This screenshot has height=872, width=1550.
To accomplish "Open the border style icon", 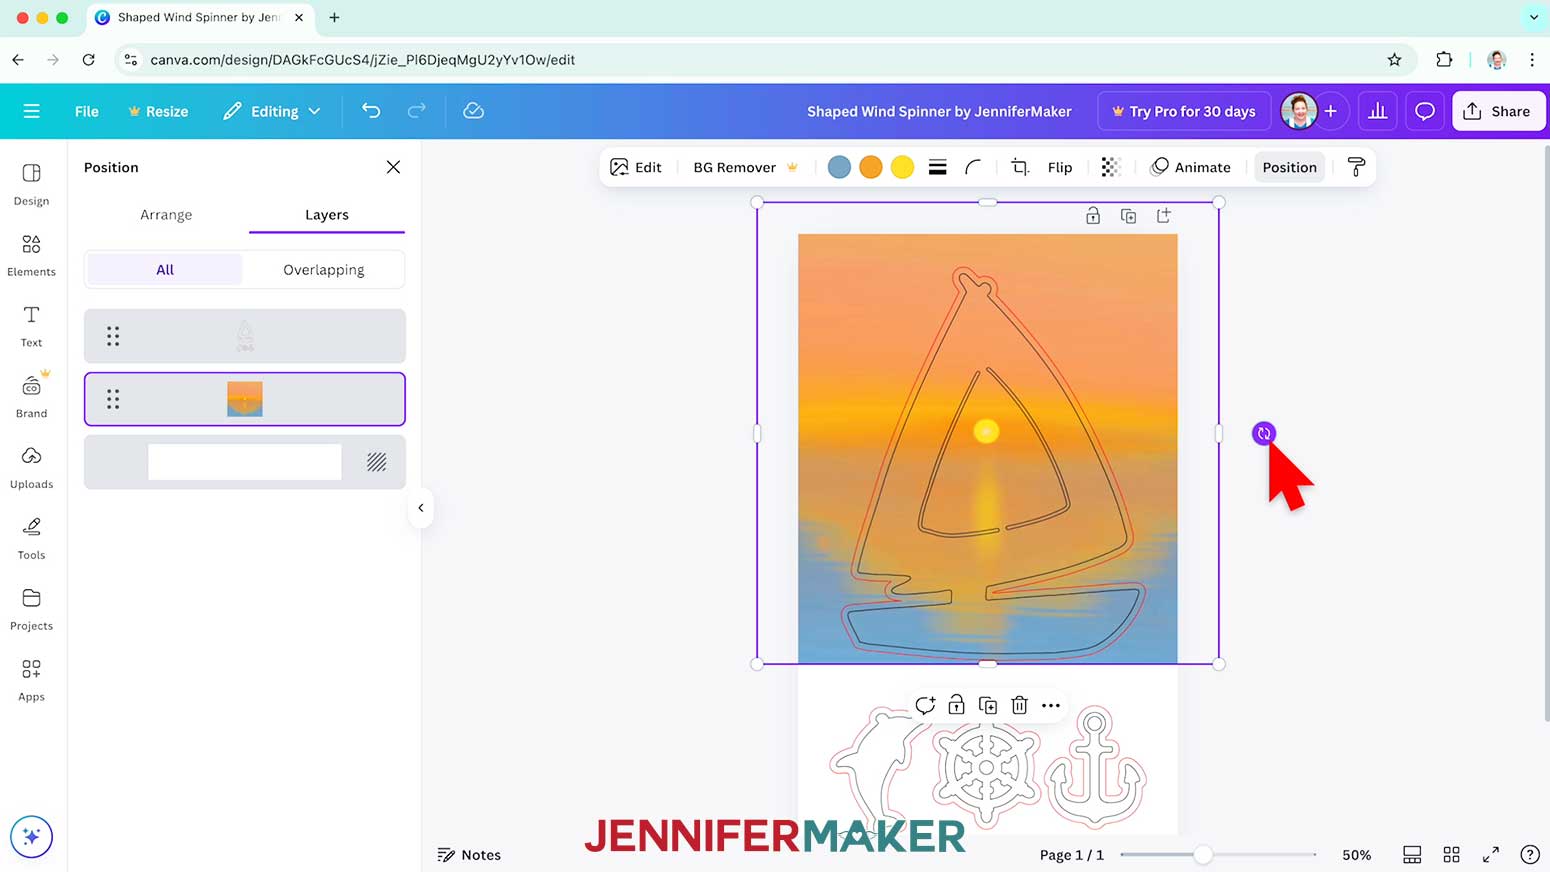I will pyautogui.click(x=937, y=167).
